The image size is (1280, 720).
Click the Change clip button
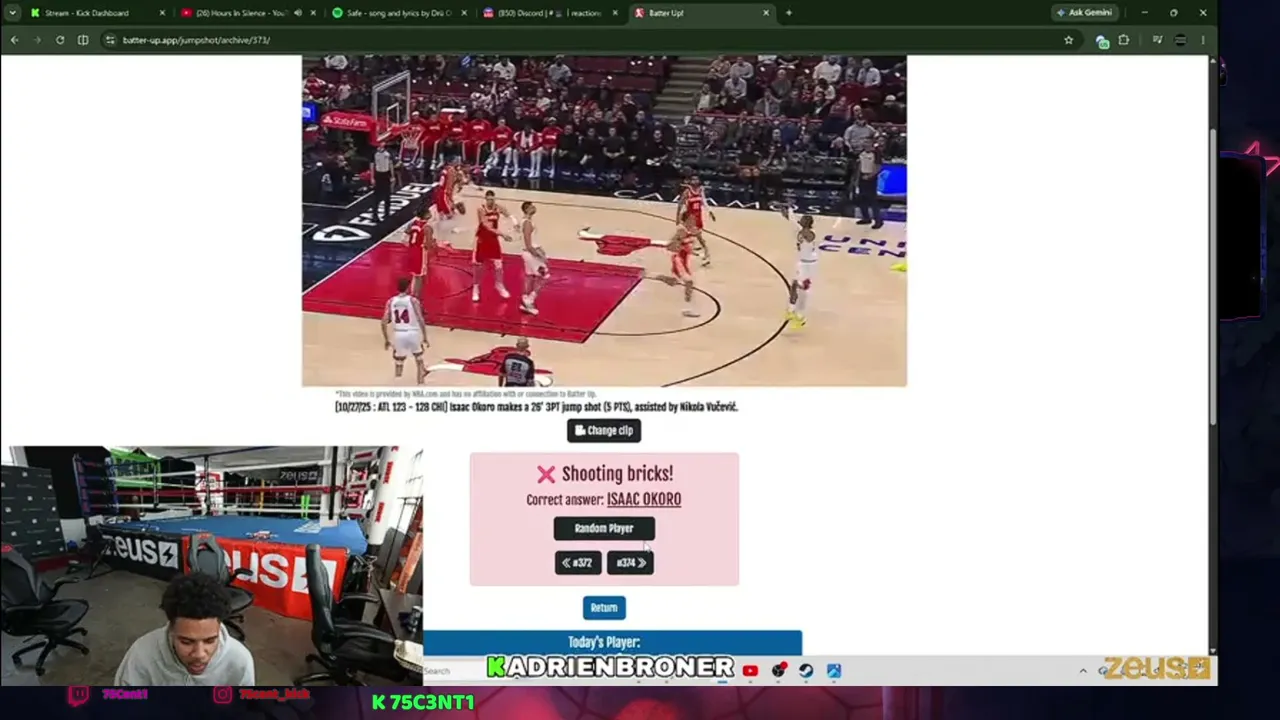(x=604, y=430)
